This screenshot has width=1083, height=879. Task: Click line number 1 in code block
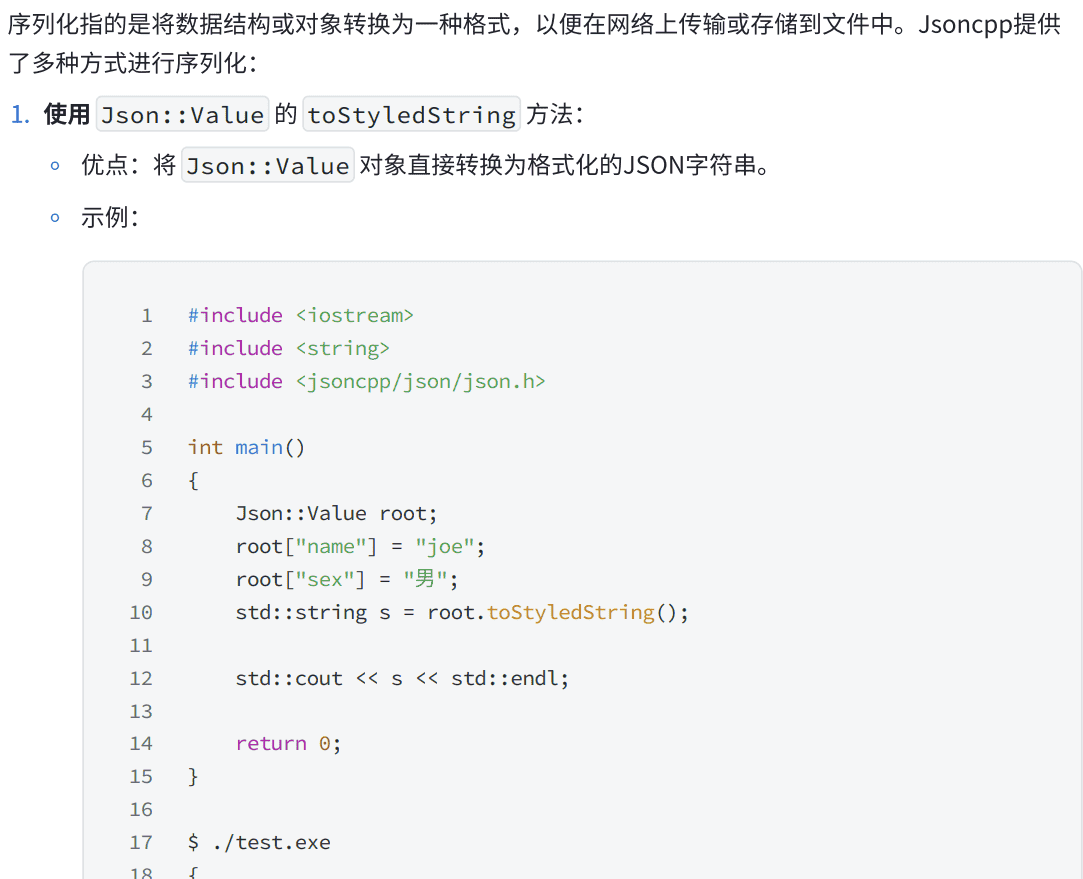coord(147,315)
